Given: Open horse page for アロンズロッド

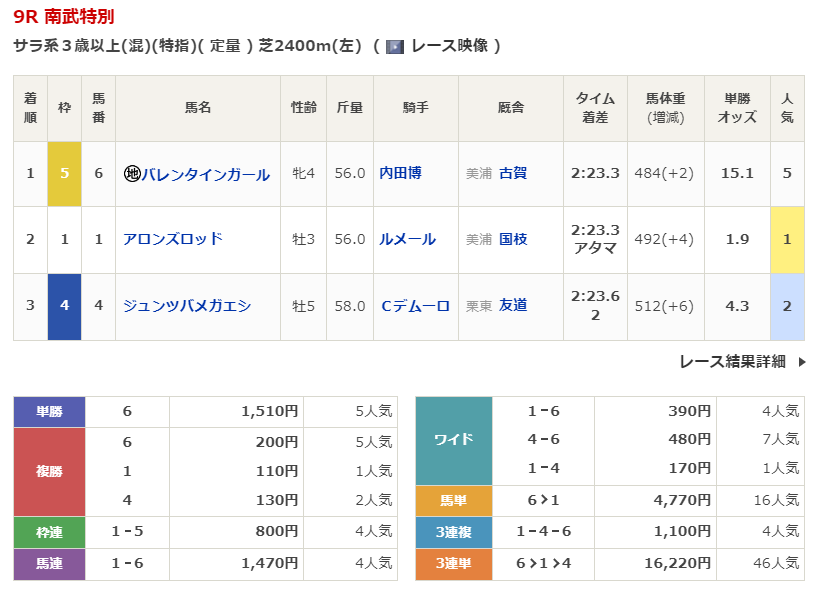Looking at the screenshot, I should [172, 239].
